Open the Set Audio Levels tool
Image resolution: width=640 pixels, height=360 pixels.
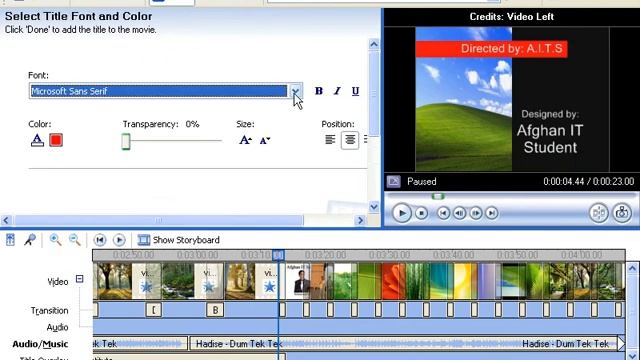[x=10, y=240]
